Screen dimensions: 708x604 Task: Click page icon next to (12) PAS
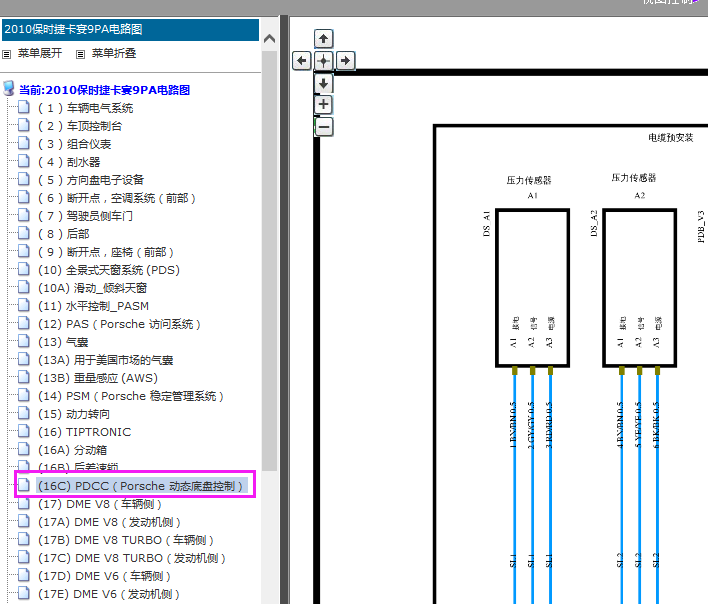(x=24, y=323)
